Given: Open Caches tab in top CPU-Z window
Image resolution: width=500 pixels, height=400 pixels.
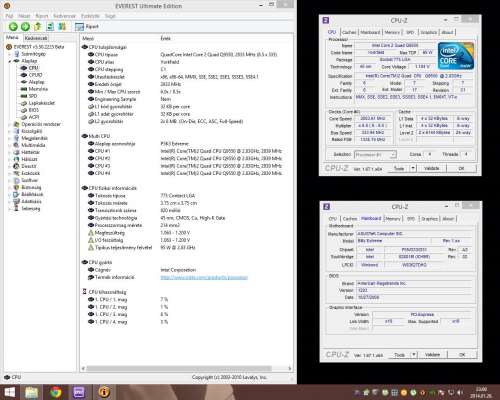Looking at the screenshot, I should click(349, 32).
